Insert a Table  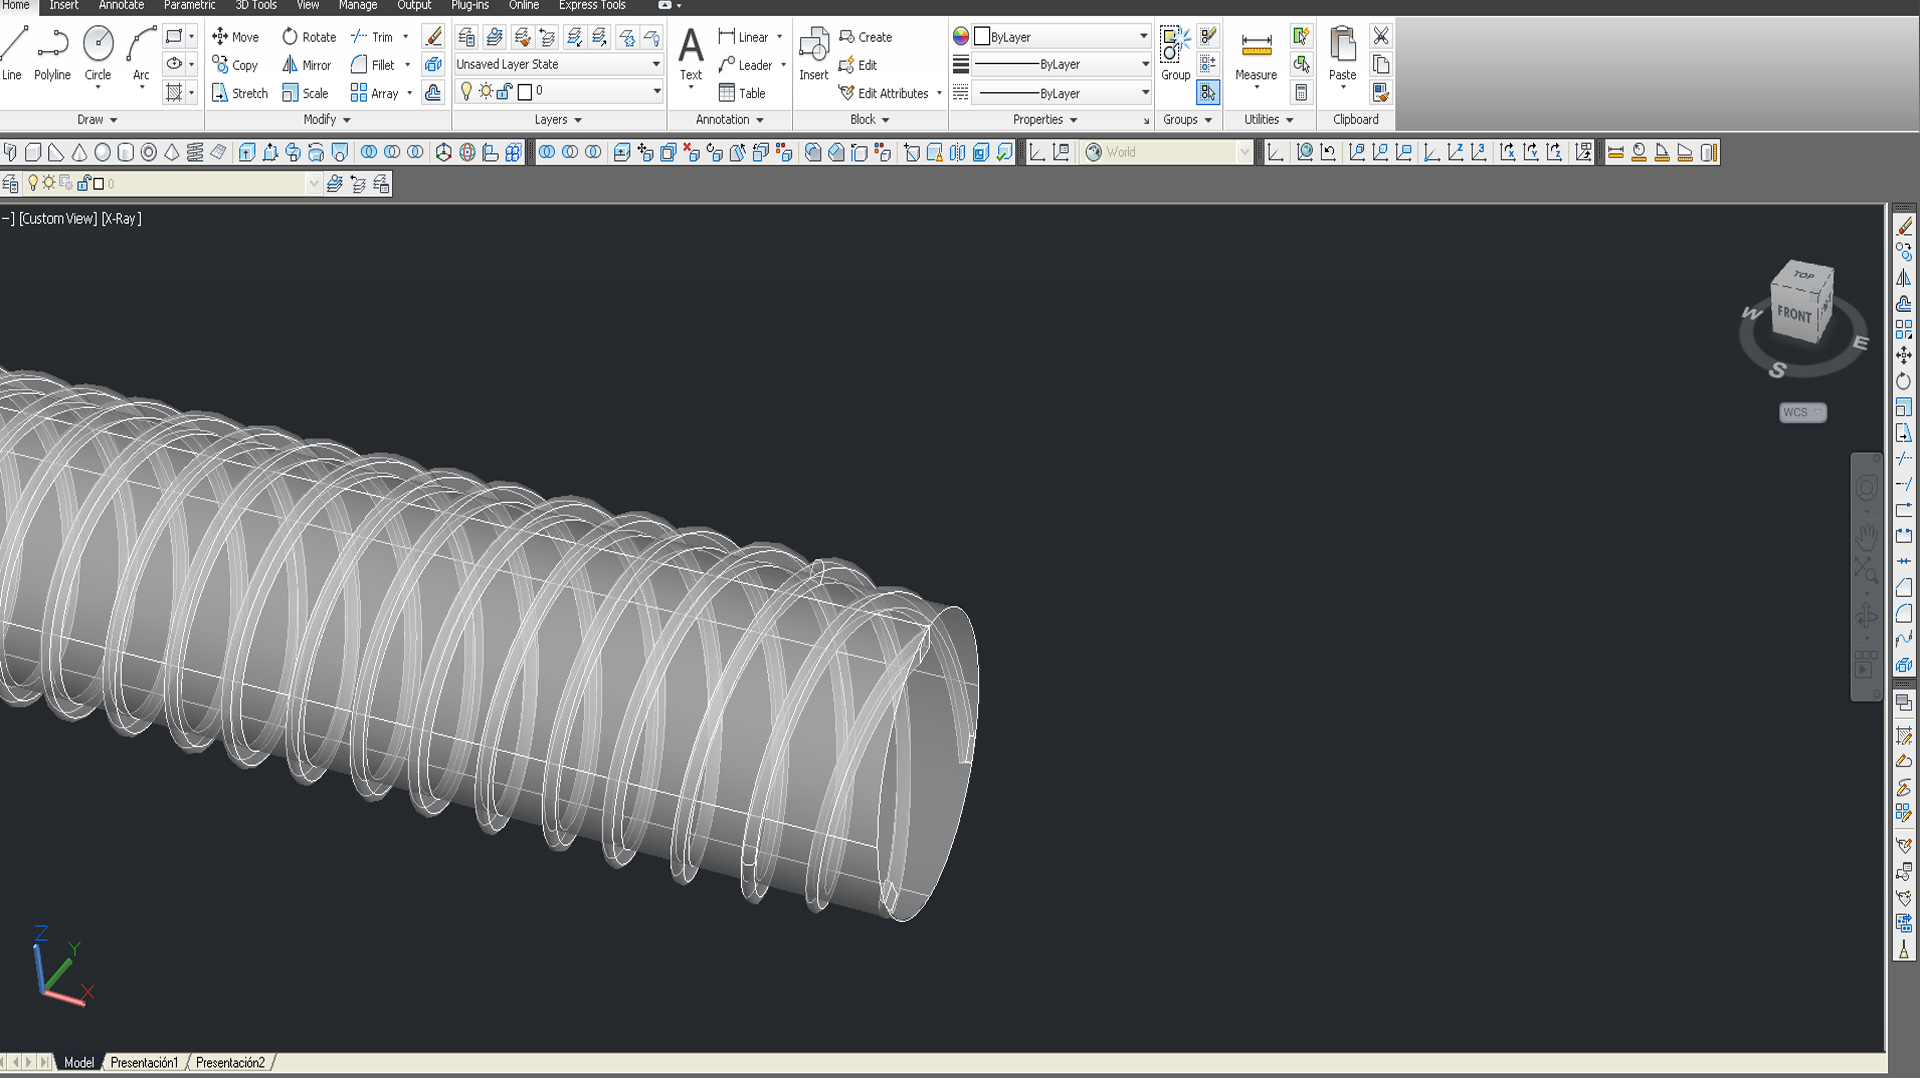(x=742, y=93)
